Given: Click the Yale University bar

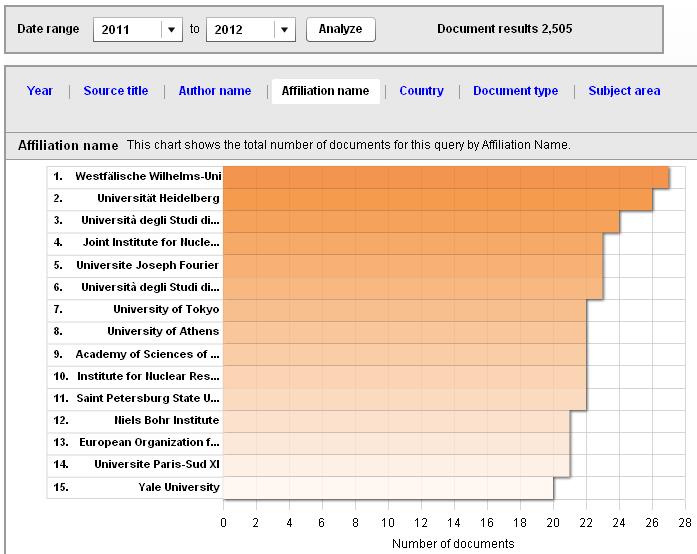Looking at the screenshot, I should click(388, 488).
